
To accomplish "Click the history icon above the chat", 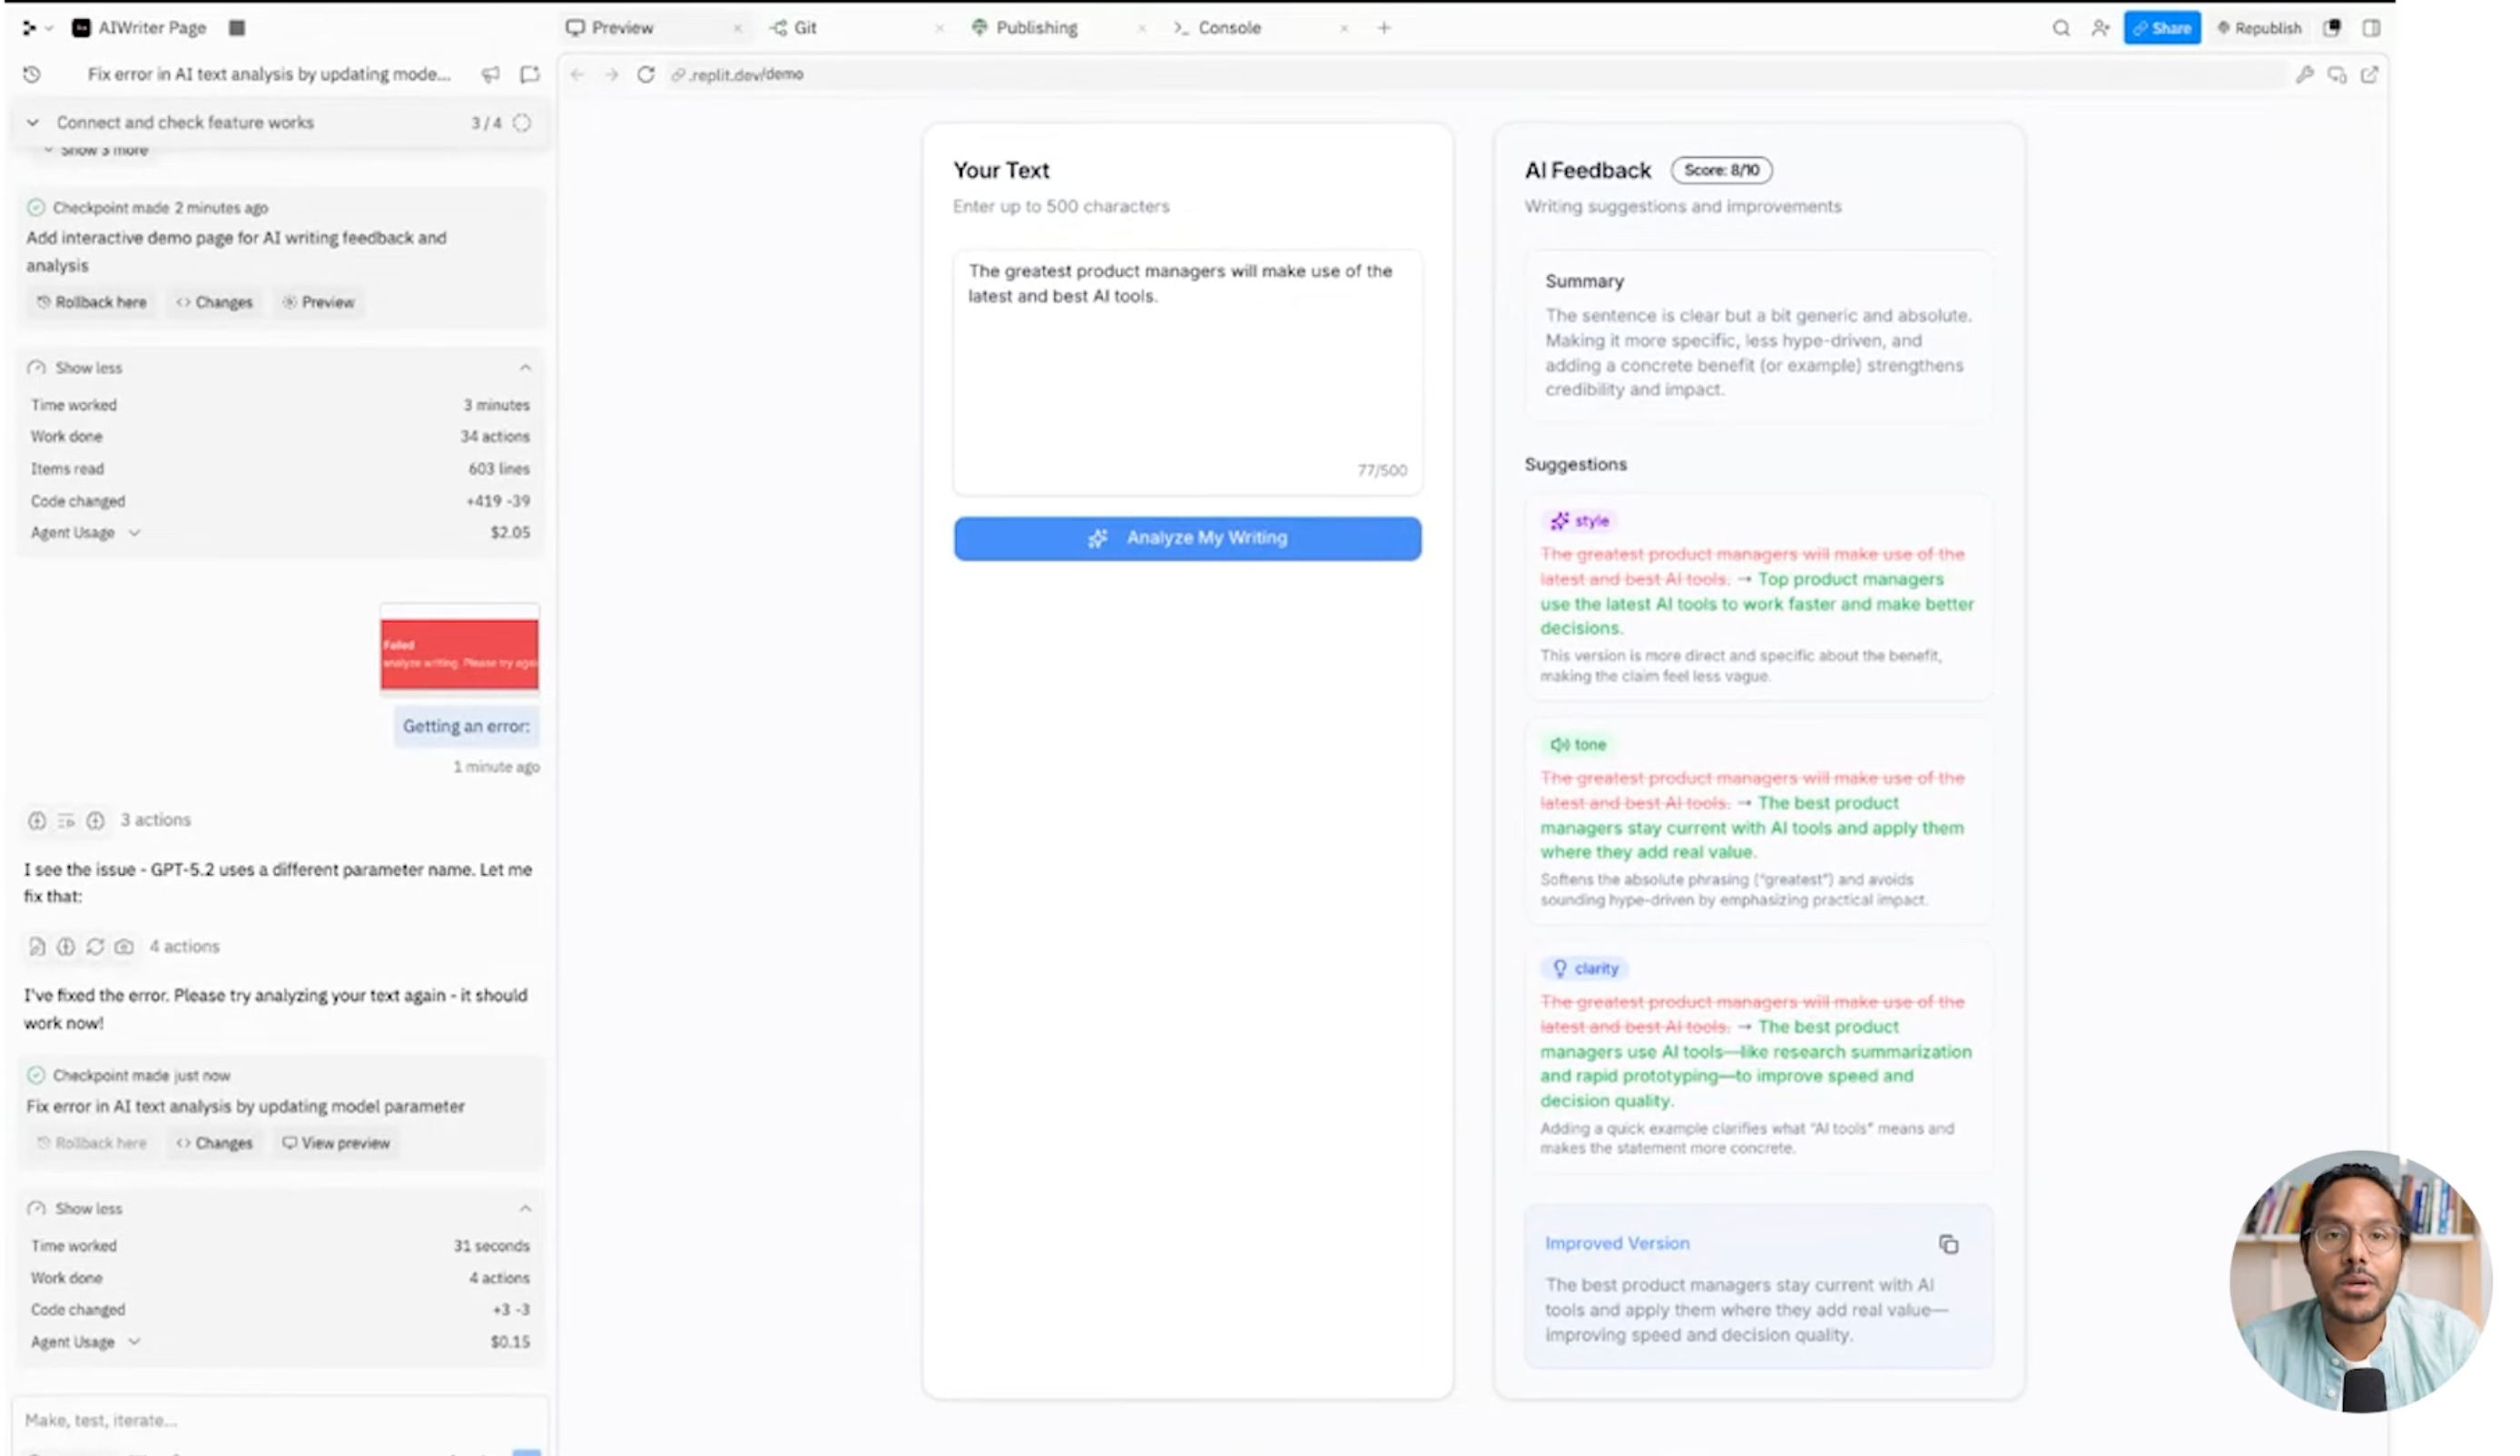I will (x=32, y=74).
